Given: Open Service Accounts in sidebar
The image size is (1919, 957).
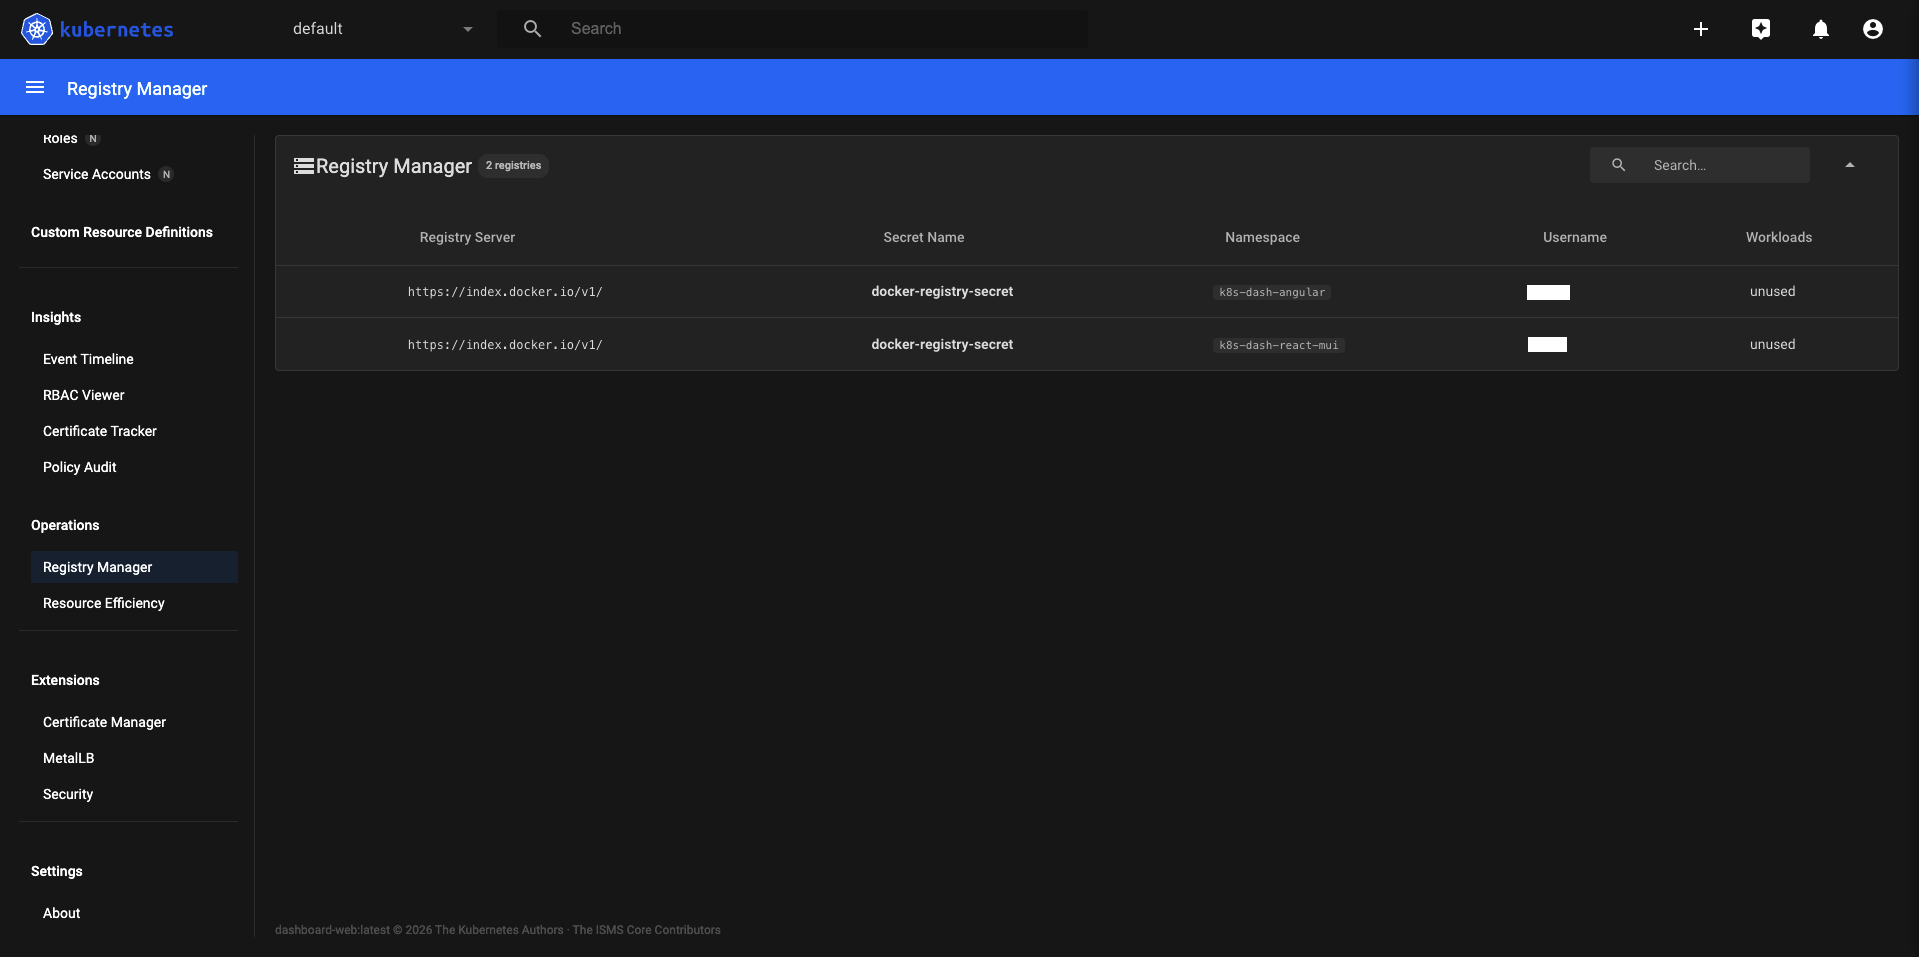Looking at the screenshot, I should pos(97,174).
